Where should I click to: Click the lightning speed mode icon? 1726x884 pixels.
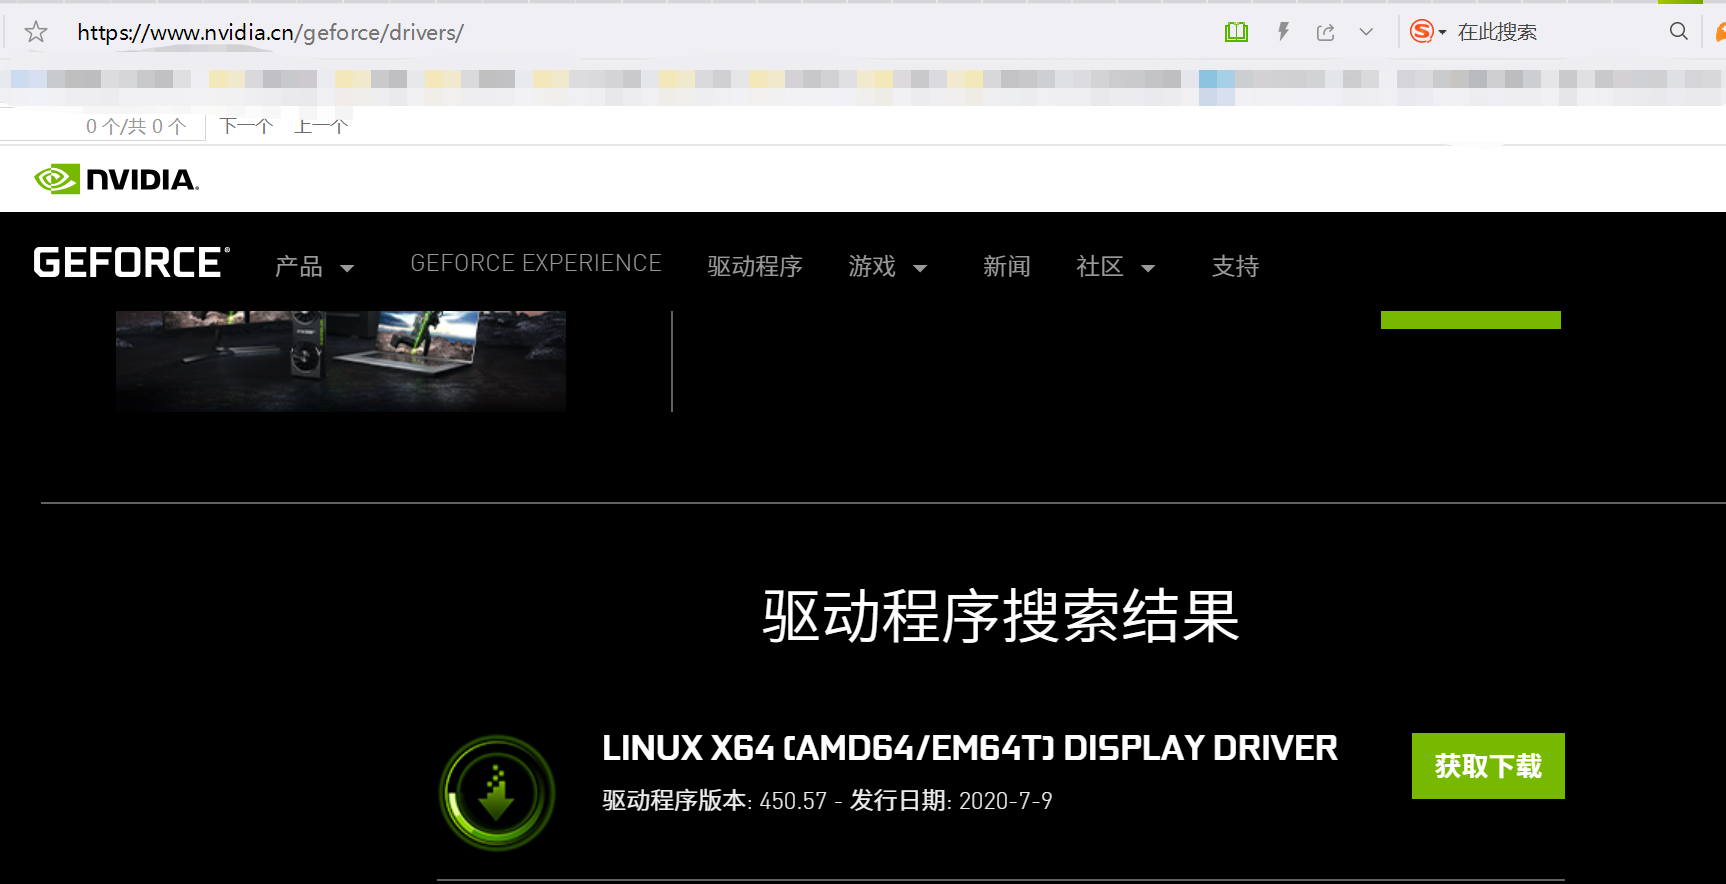point(1283,32)
